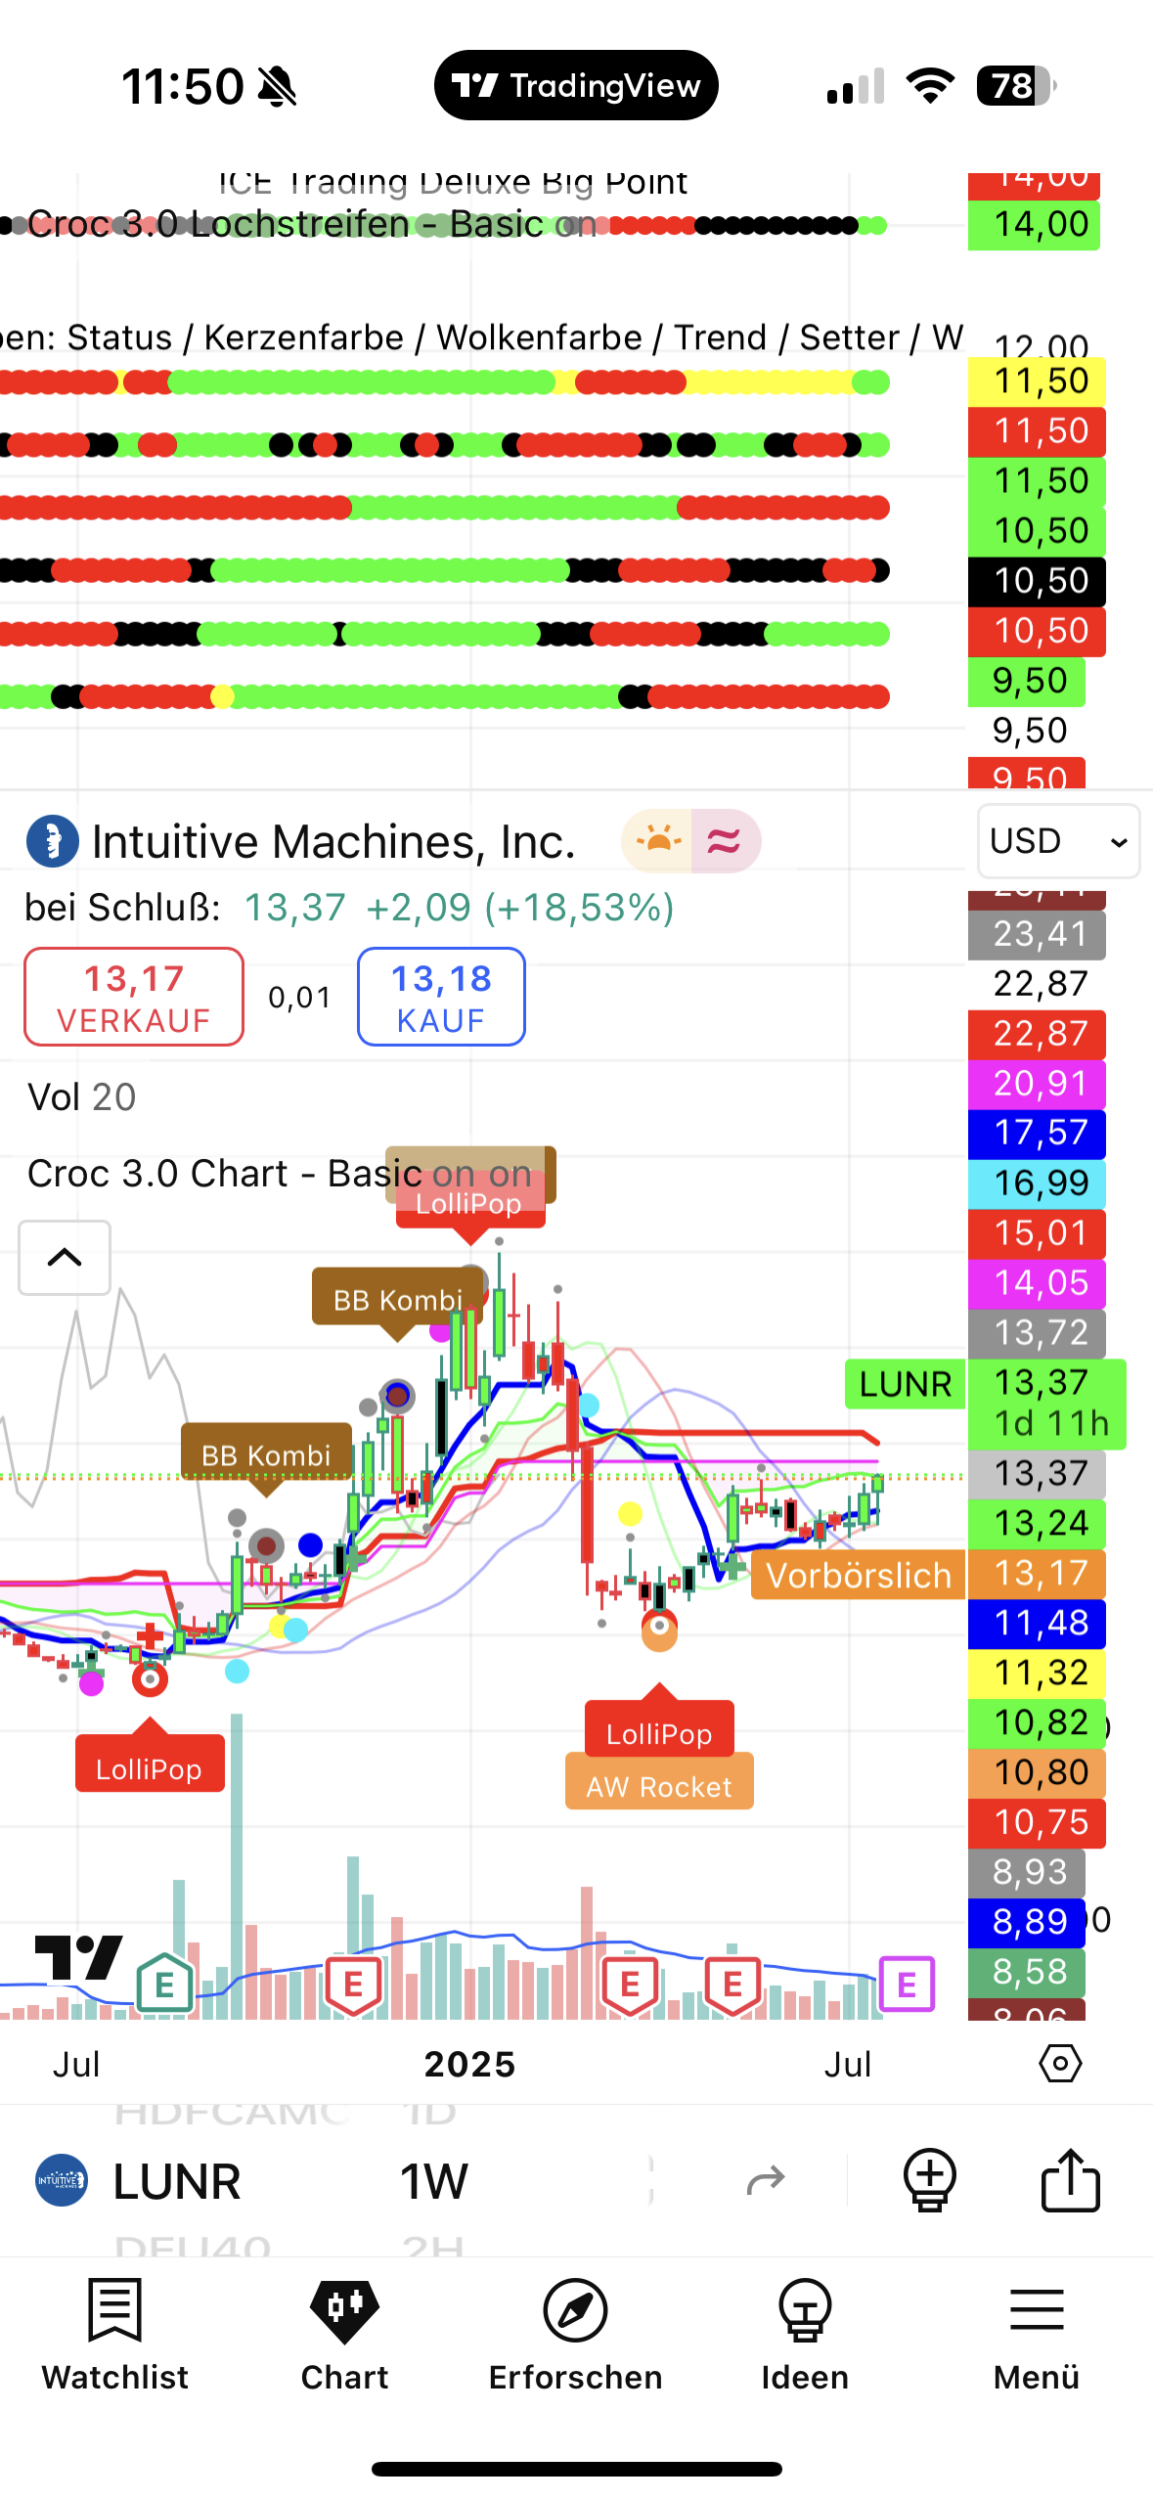The width and height of the screenshot is (1153, 2500).
Task: Tap the Intuitive Machines company logo icon
Action: coord(52,841)
